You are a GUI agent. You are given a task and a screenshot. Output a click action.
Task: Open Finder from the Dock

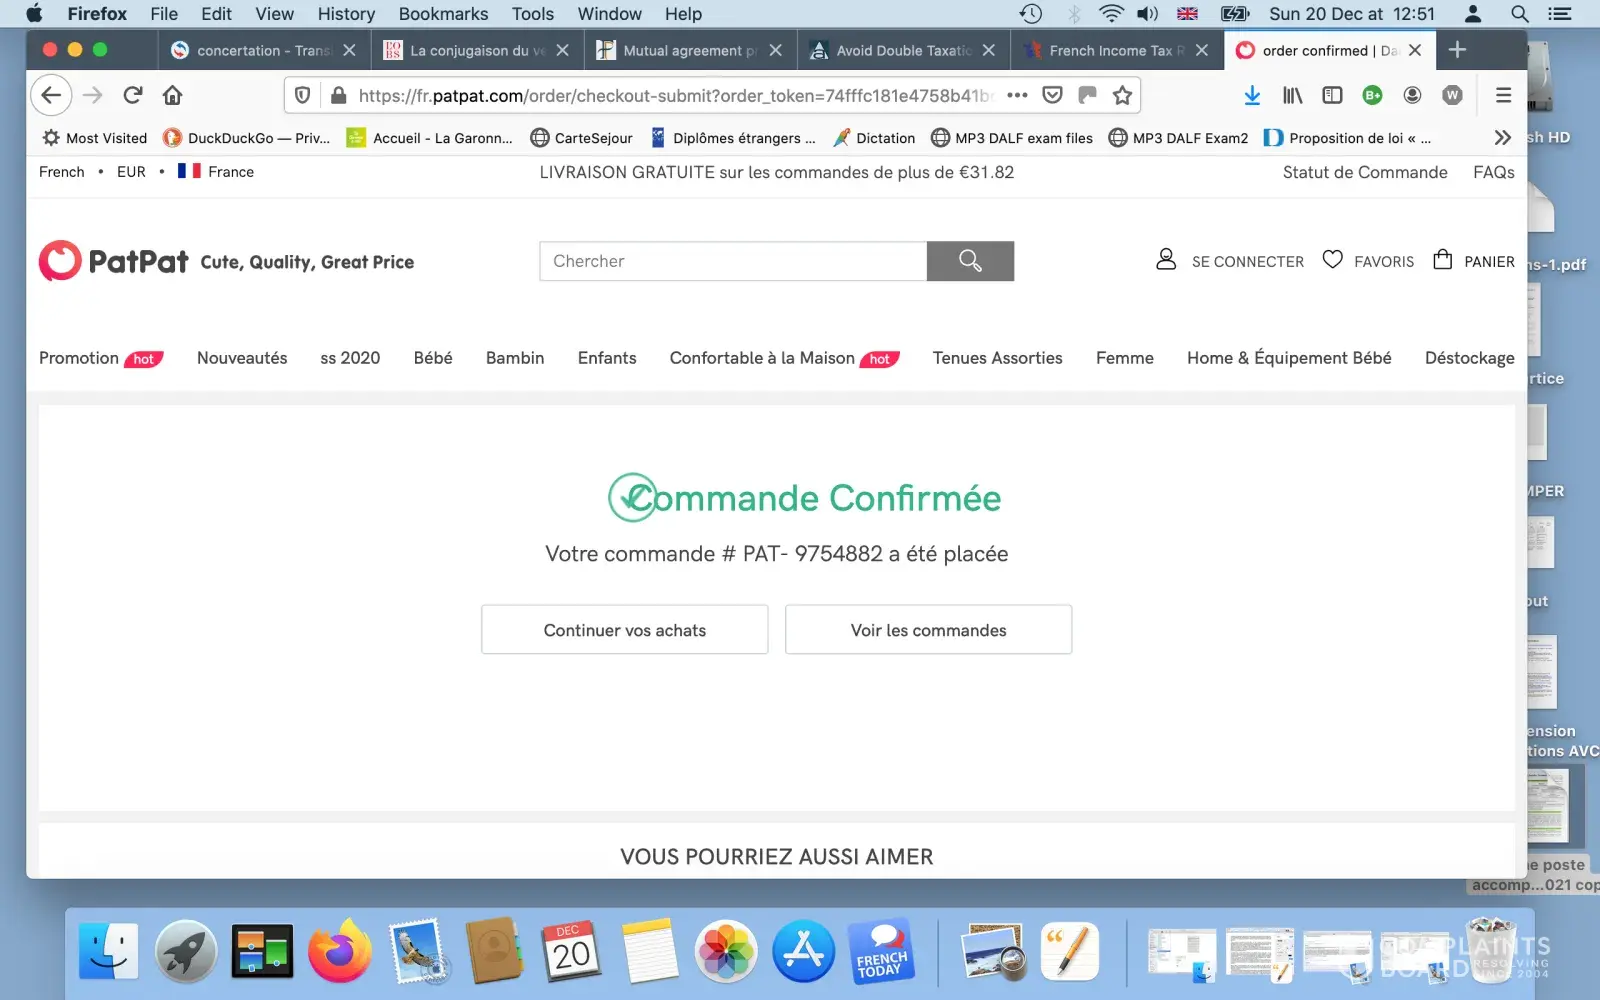pos(109,950)
